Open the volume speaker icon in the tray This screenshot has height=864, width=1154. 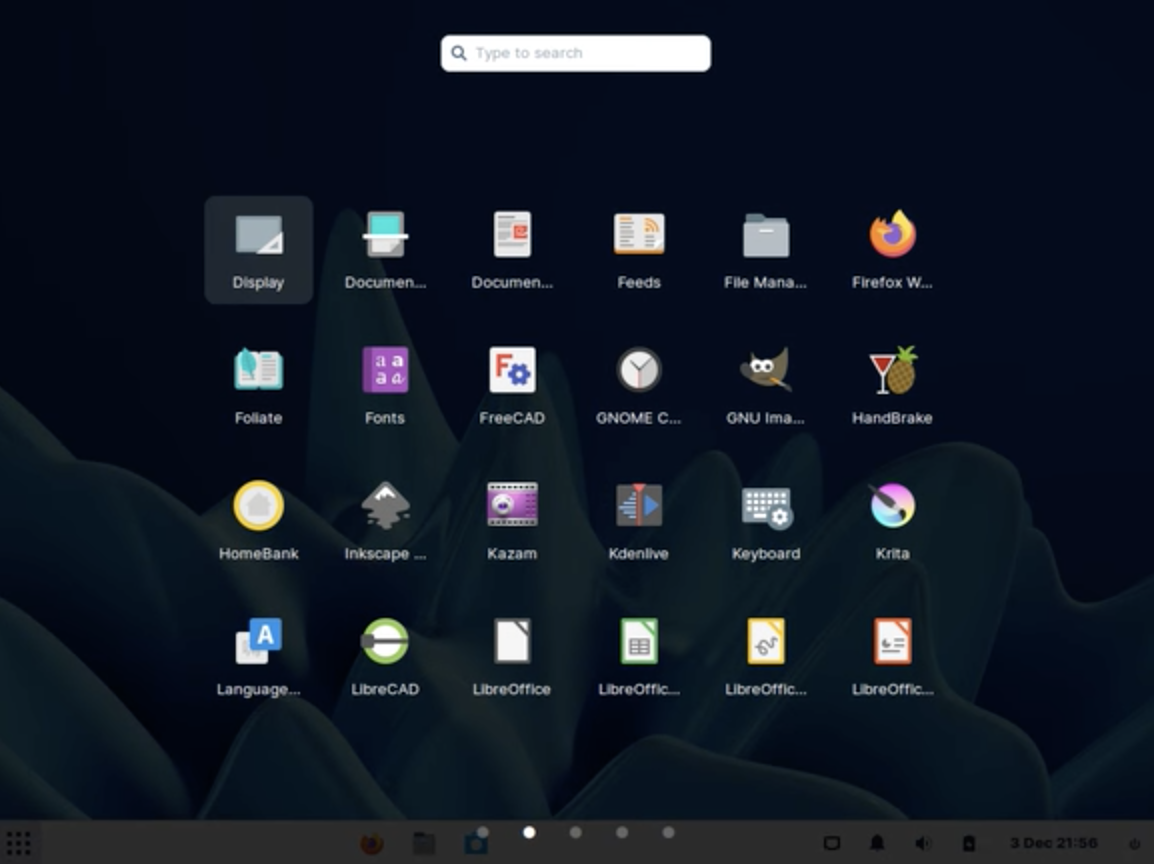923,843
